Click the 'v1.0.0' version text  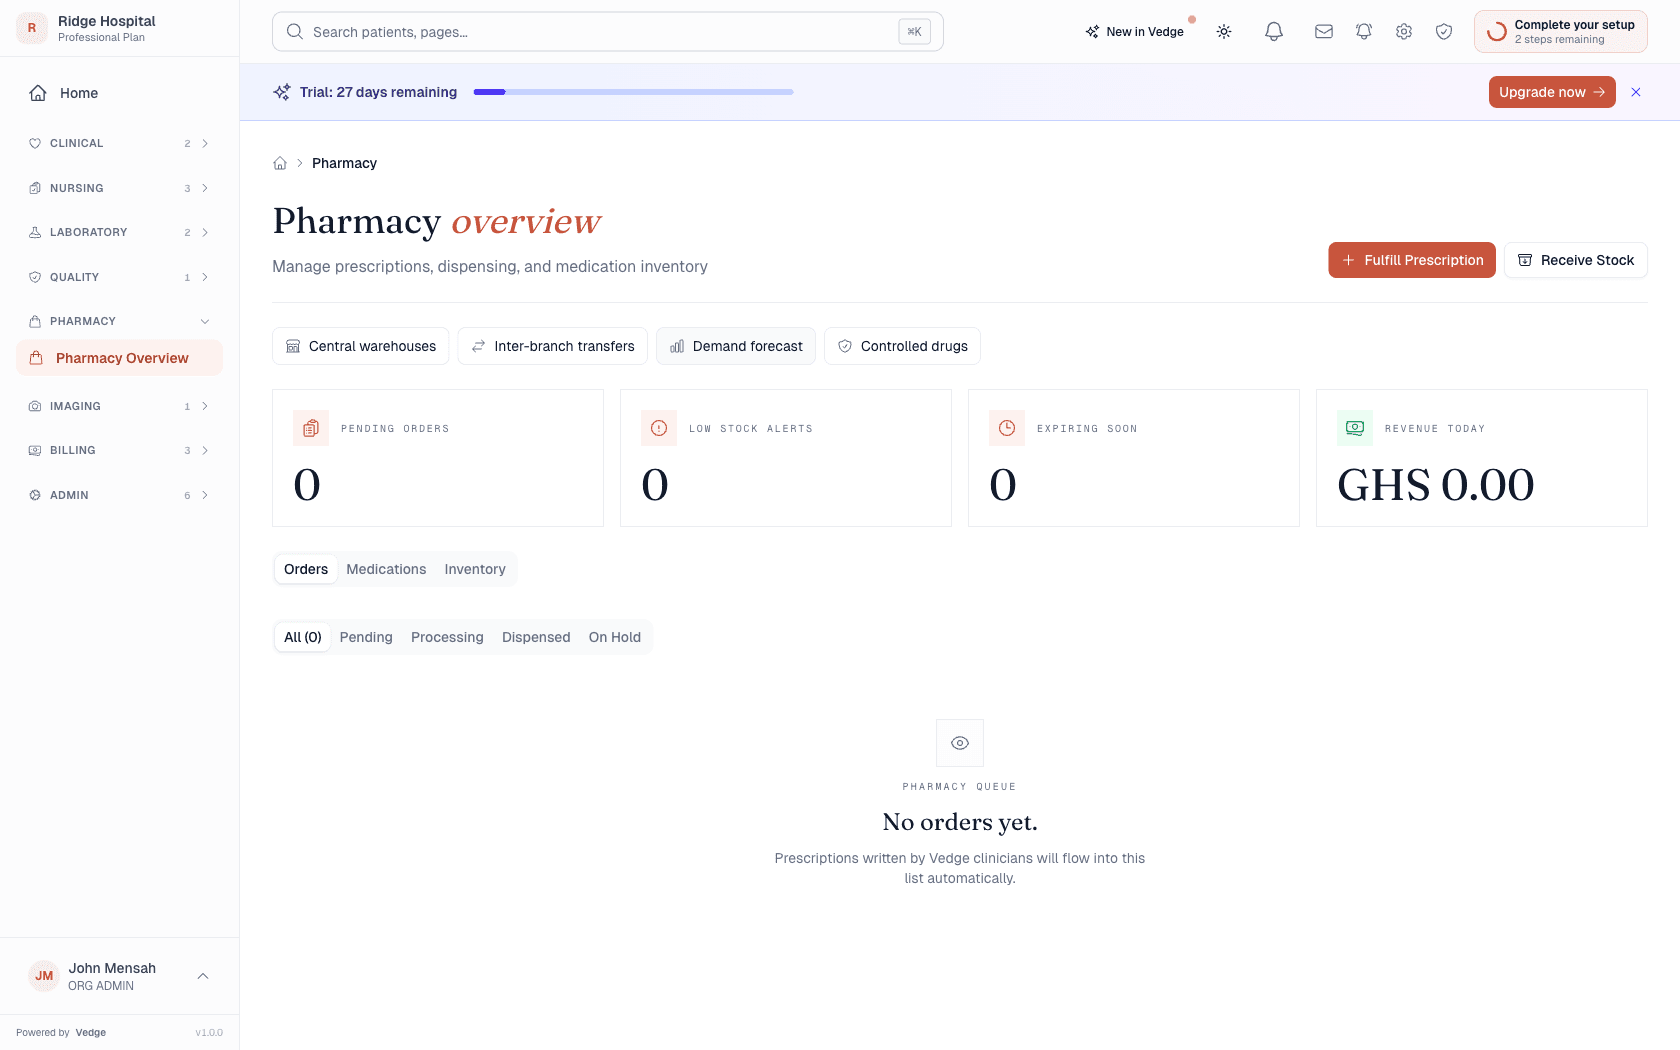pyautogui.click(x=209, y=1033)
